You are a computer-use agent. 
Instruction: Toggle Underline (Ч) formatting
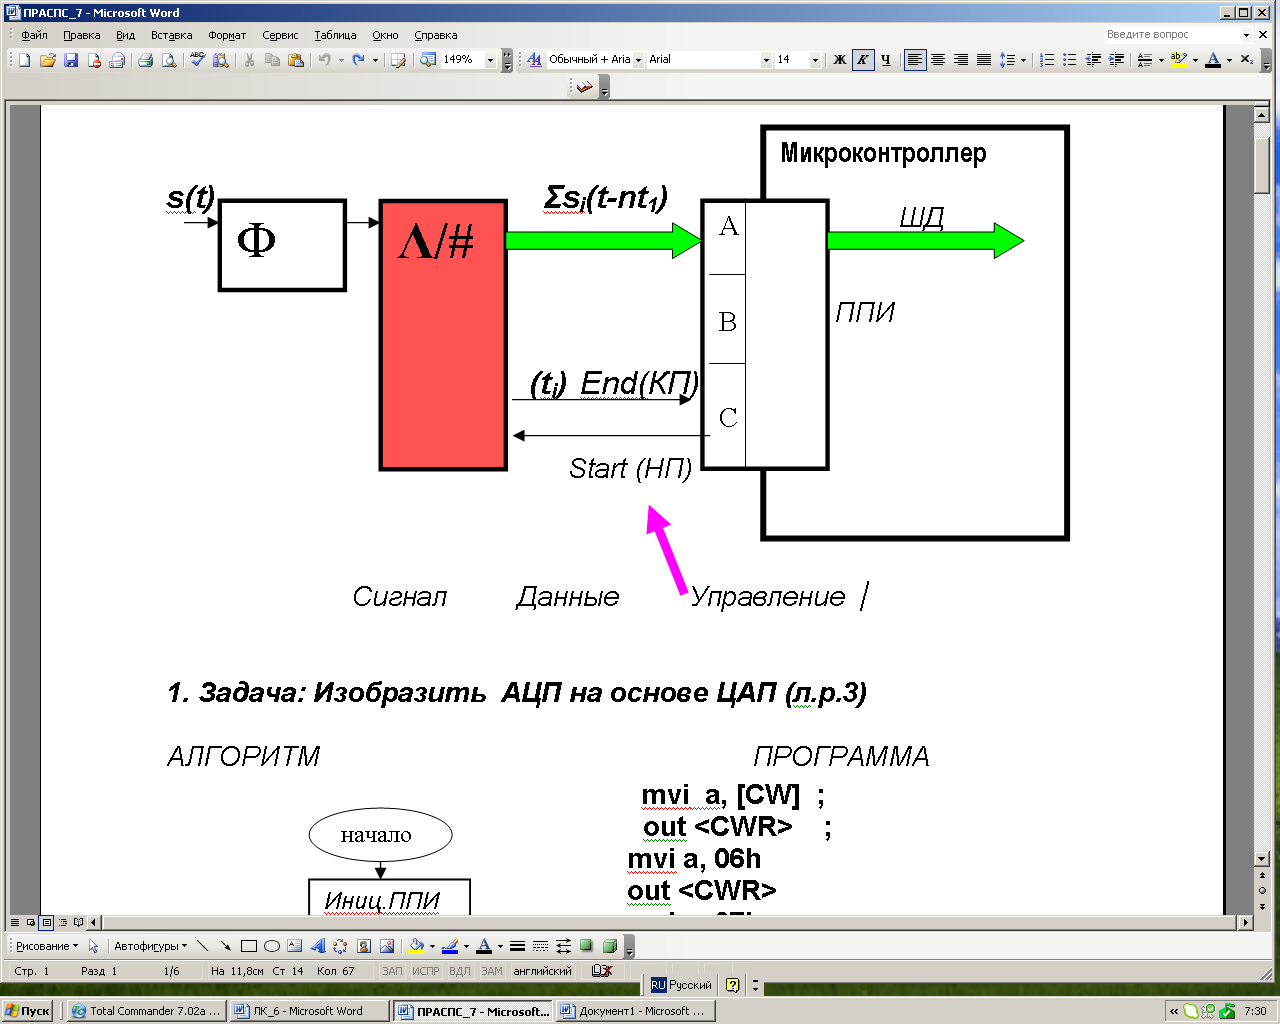click(886, 60)
